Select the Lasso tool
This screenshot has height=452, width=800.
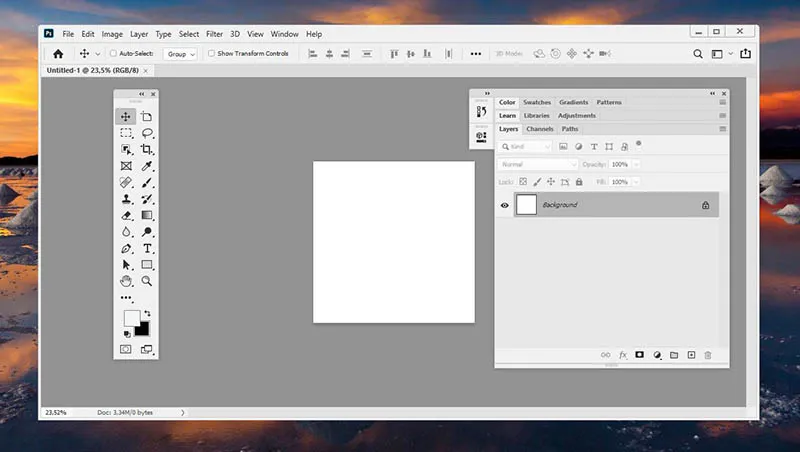[x=147, y=133]
